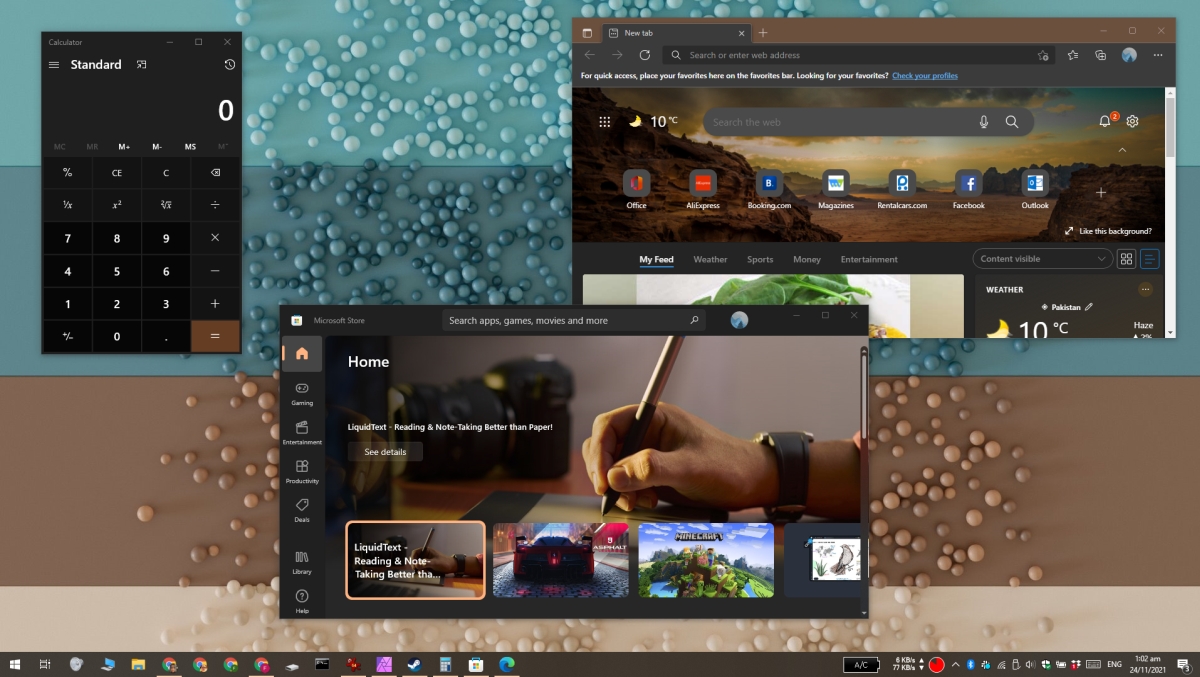Switch the feed to grid layout view
This screenshot has width=1200, height=677.
pos(1127,259)
